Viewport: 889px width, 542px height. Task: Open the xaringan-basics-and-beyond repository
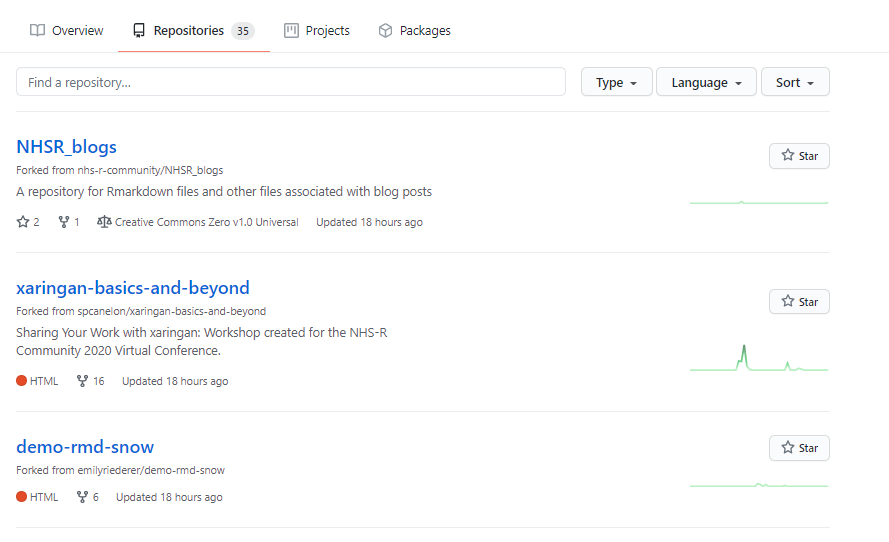[x=133, y=288]
